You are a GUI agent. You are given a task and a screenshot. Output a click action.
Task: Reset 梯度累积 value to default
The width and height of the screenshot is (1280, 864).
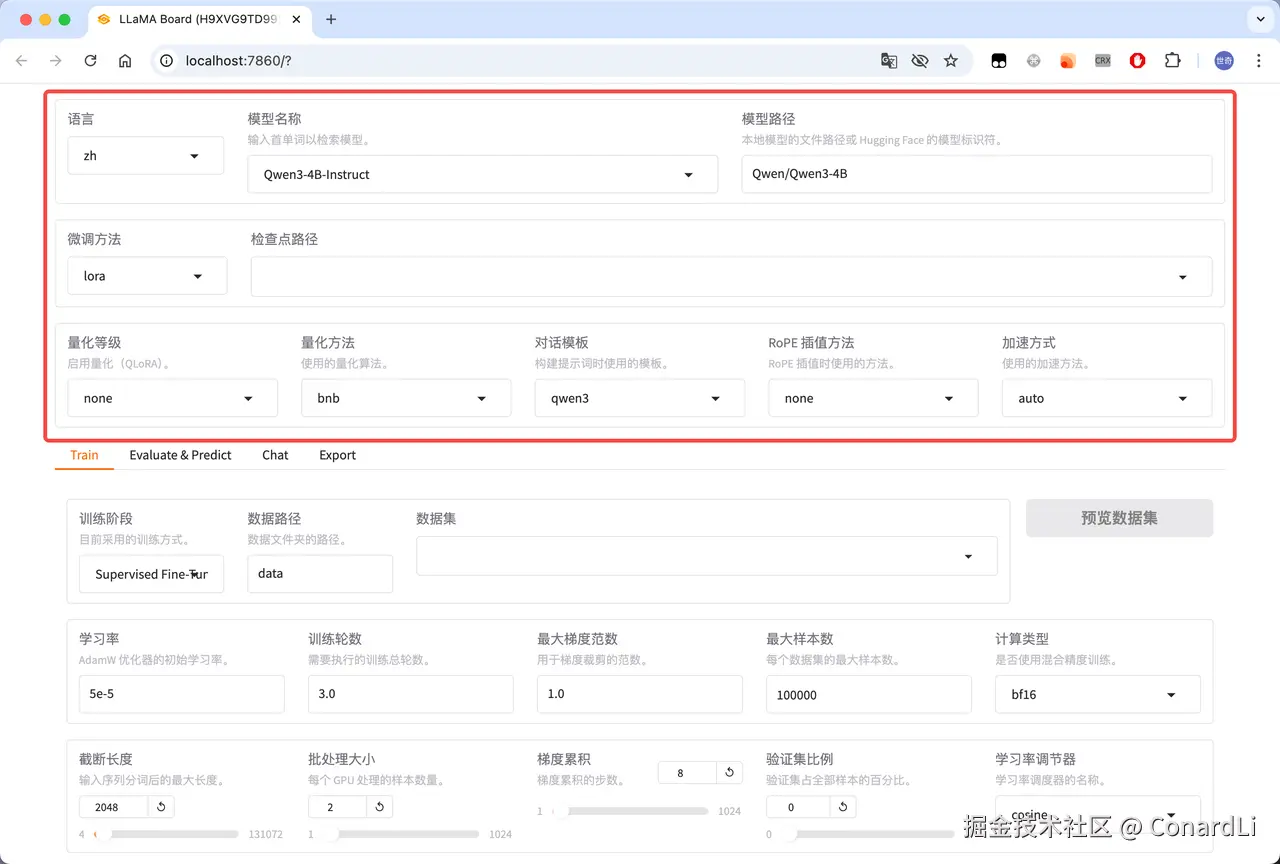click(729, 773)
